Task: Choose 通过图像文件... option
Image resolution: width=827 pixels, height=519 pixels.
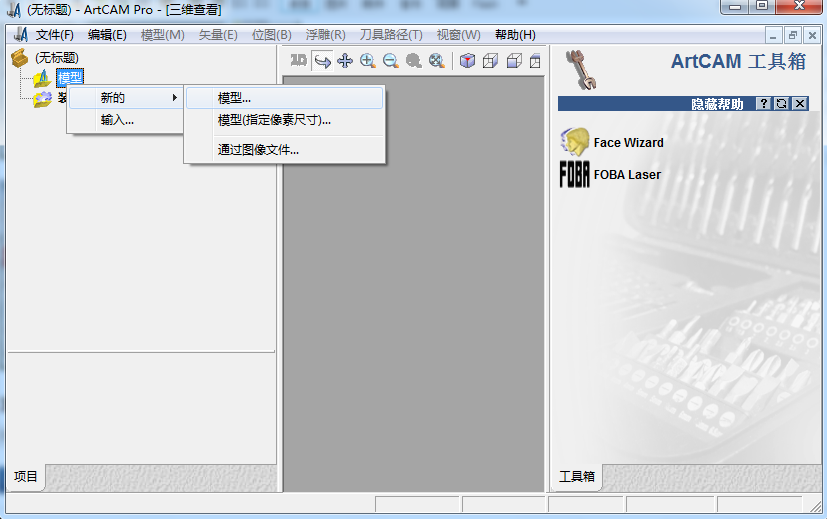Action: click(284, 150)
